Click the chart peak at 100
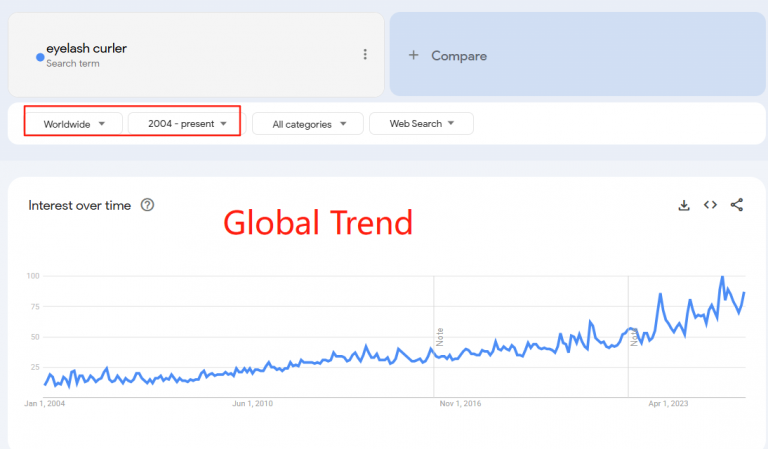 click(x=722, y=277)
